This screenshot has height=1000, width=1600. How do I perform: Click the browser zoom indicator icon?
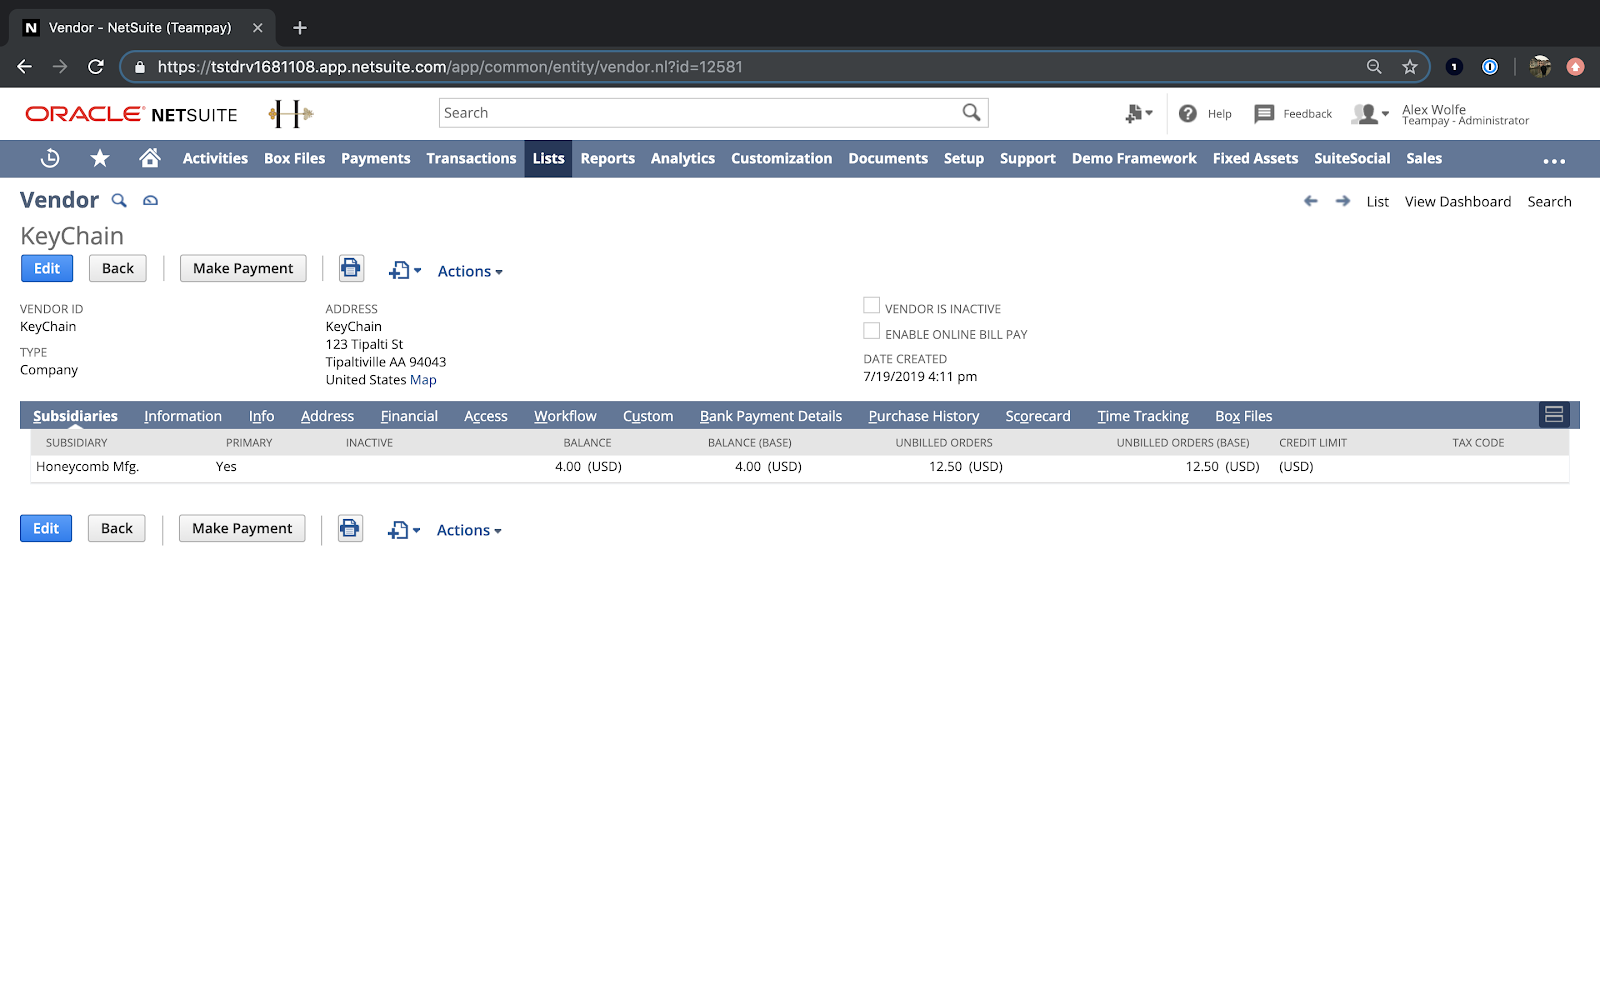(x=1374, y=67)
